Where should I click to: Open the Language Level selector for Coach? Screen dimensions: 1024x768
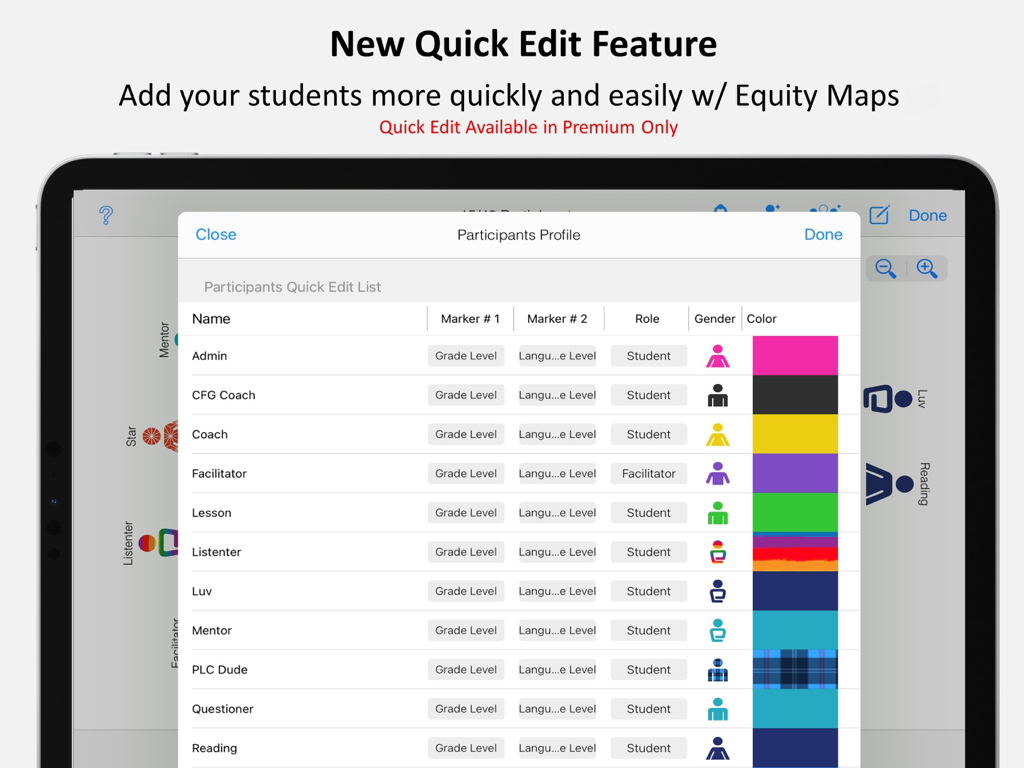pyautogui.click(x=557, y=434)
